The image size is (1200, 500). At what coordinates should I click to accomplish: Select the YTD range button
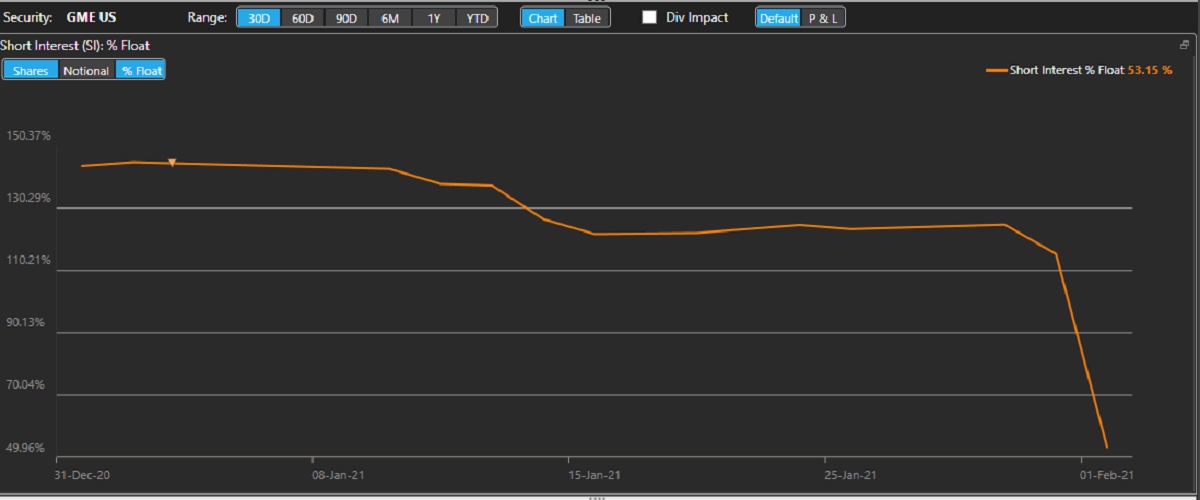coord(477,18)
